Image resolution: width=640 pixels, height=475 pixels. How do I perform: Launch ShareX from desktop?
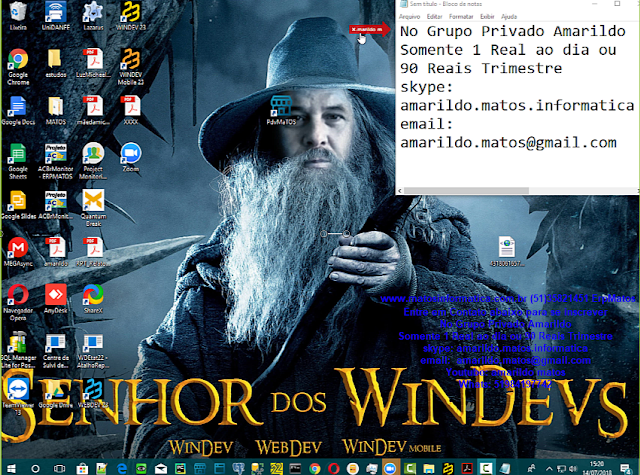(x=93, y=299)
